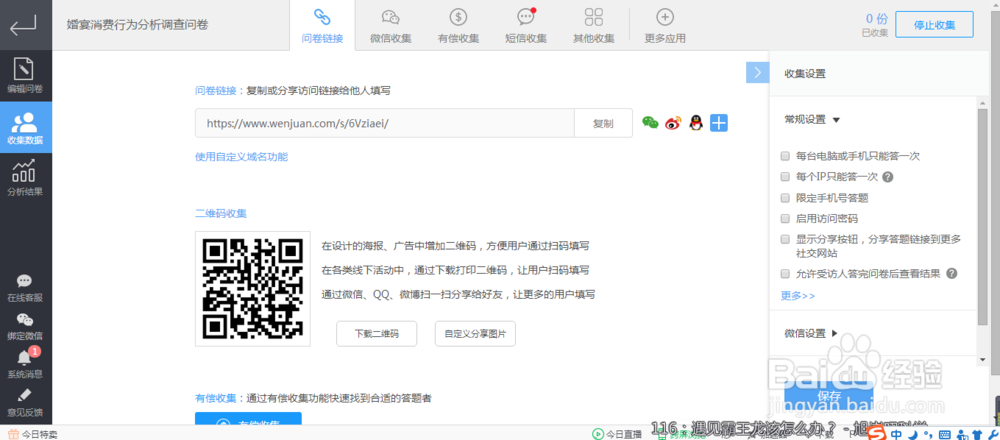Click the 停止收集 button
Viewport: 1000px width, 440px height.
pyautogui.click(x=934, y=25)
